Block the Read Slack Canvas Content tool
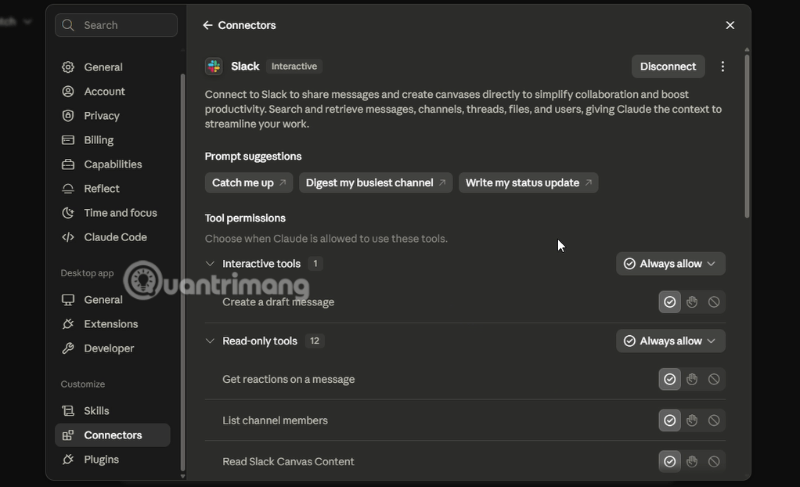800x487 pixels. click(x=714, y=462)
